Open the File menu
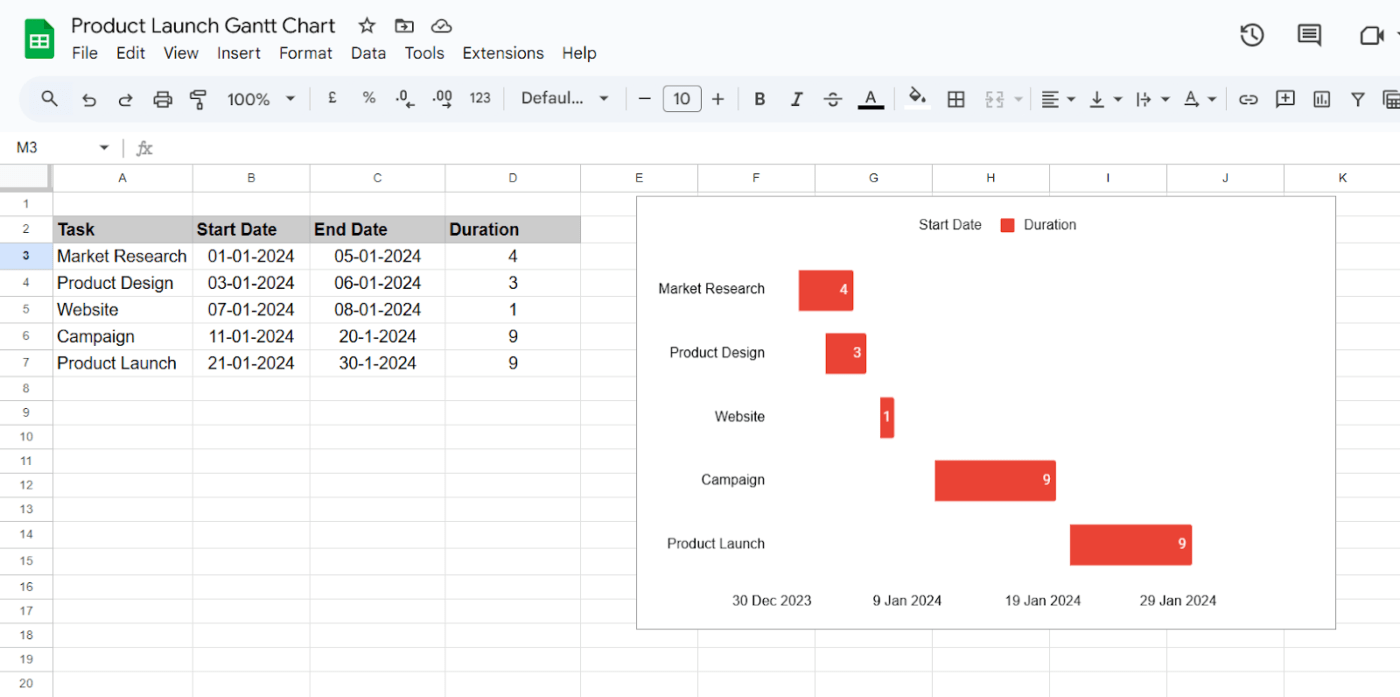Image resolution: width=1400 pixels, height=697 pixels. (85, 53)
